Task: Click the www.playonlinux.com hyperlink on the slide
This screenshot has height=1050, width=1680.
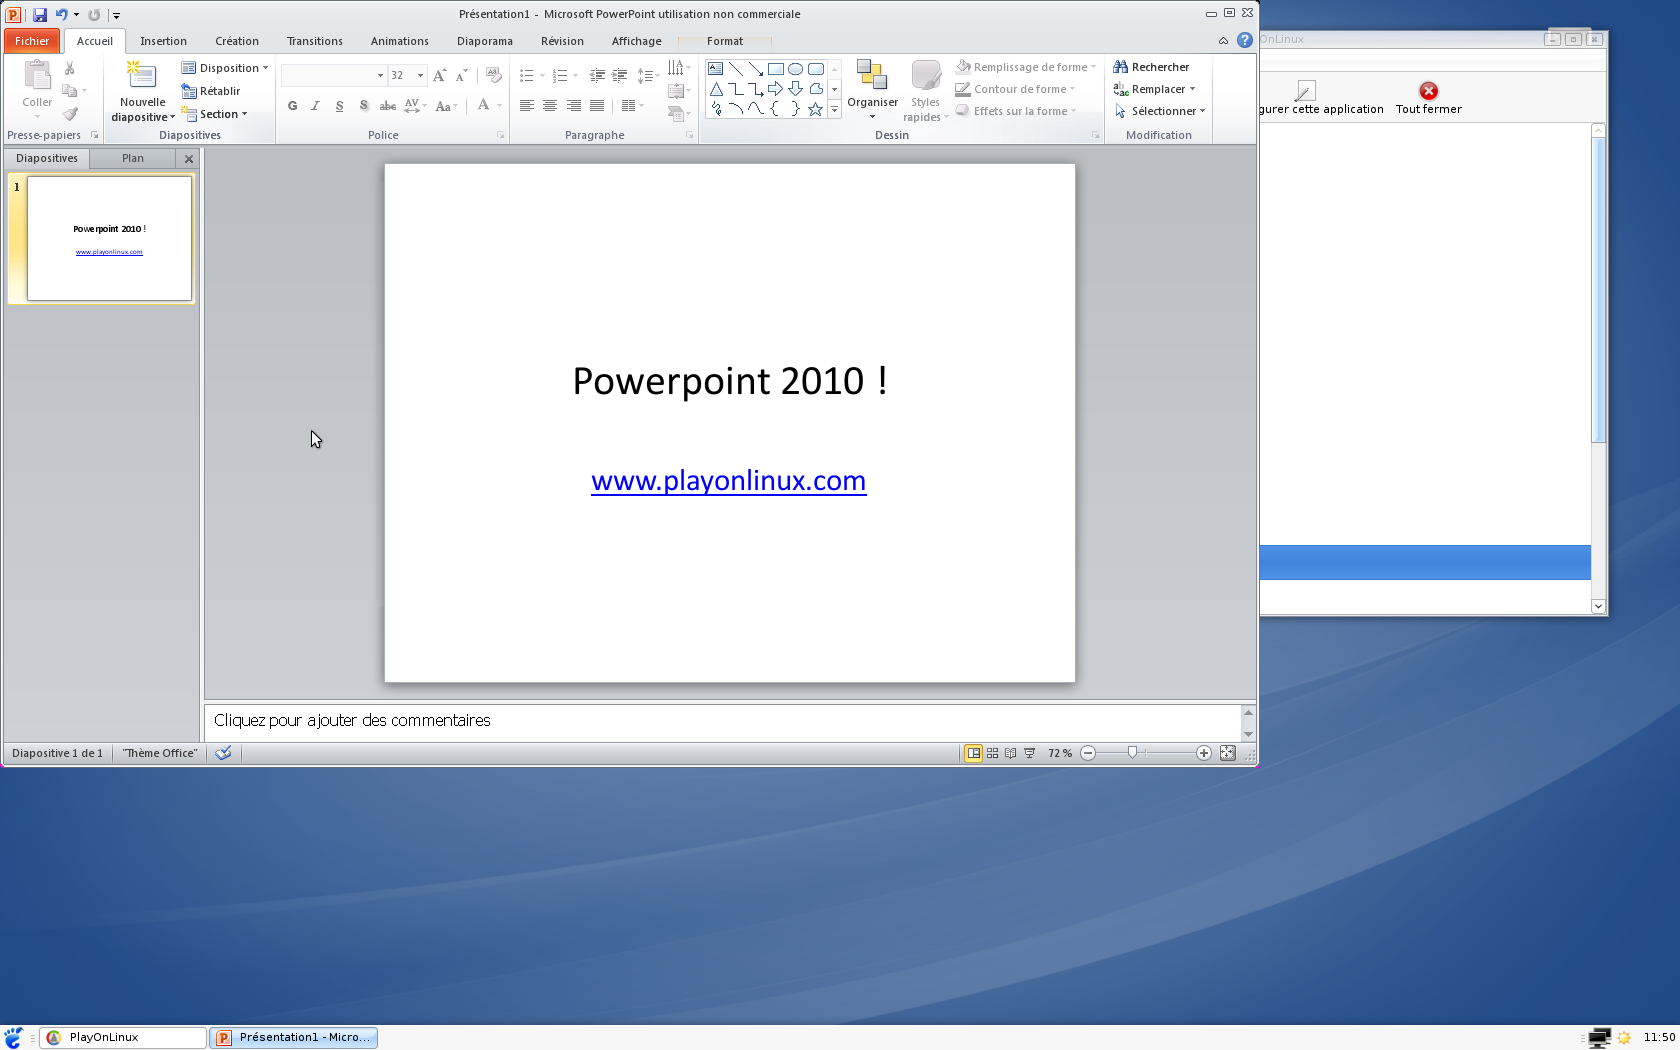Action: [728, 481]
